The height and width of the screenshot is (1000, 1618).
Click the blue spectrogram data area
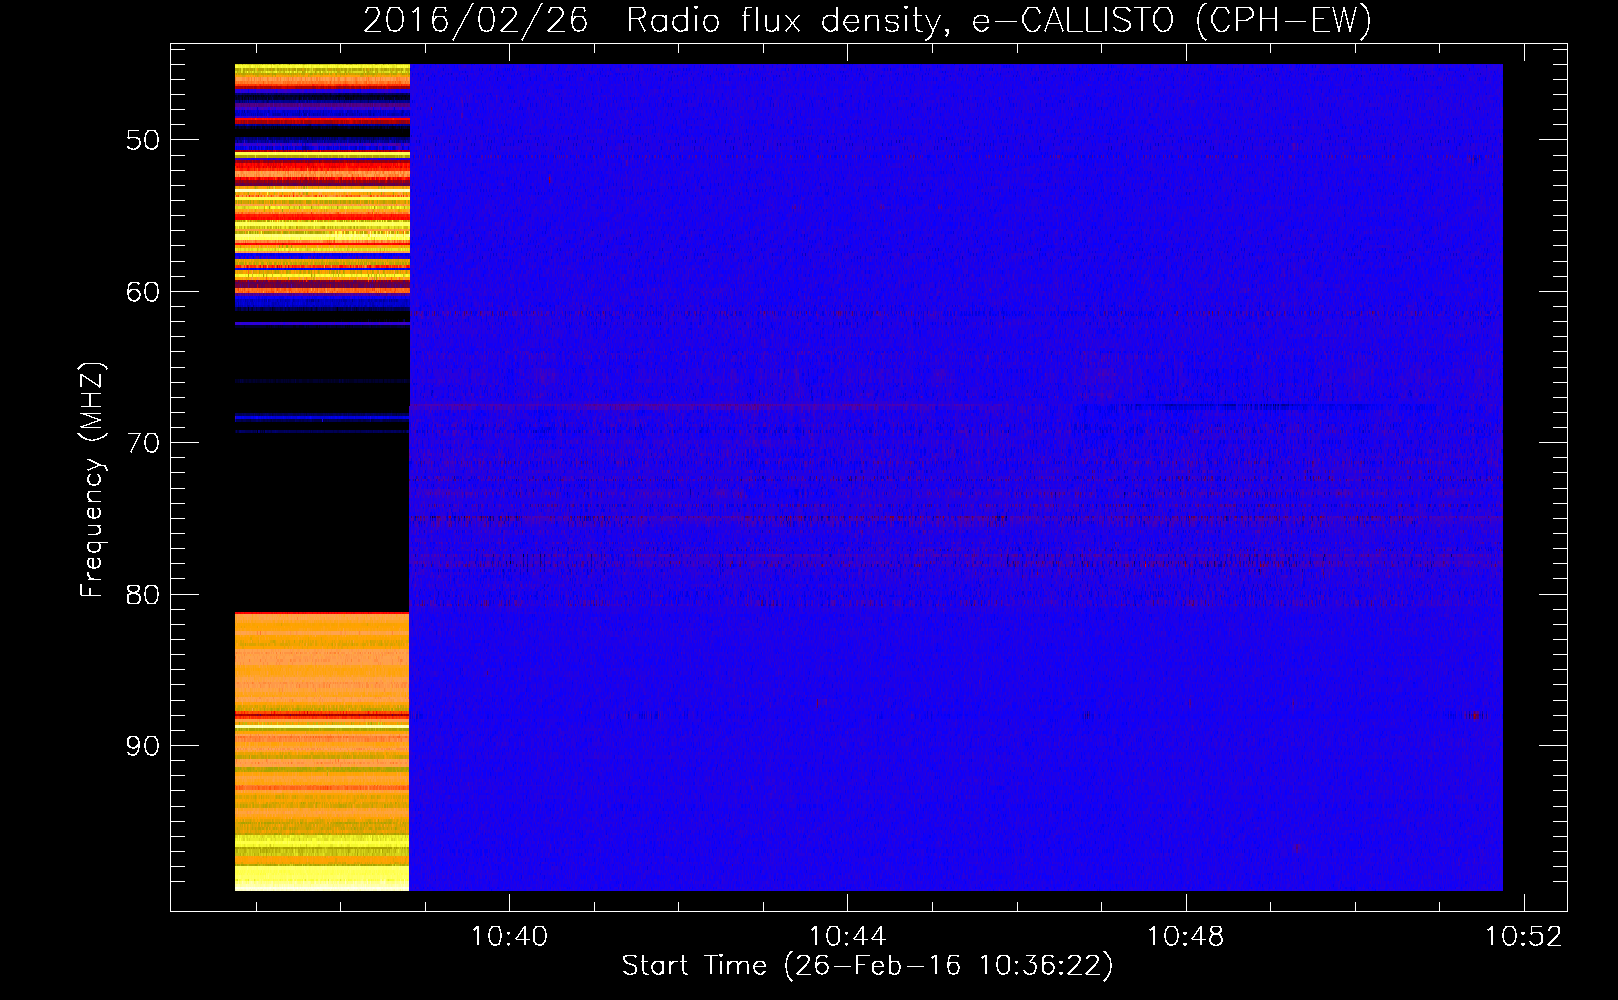956,477
